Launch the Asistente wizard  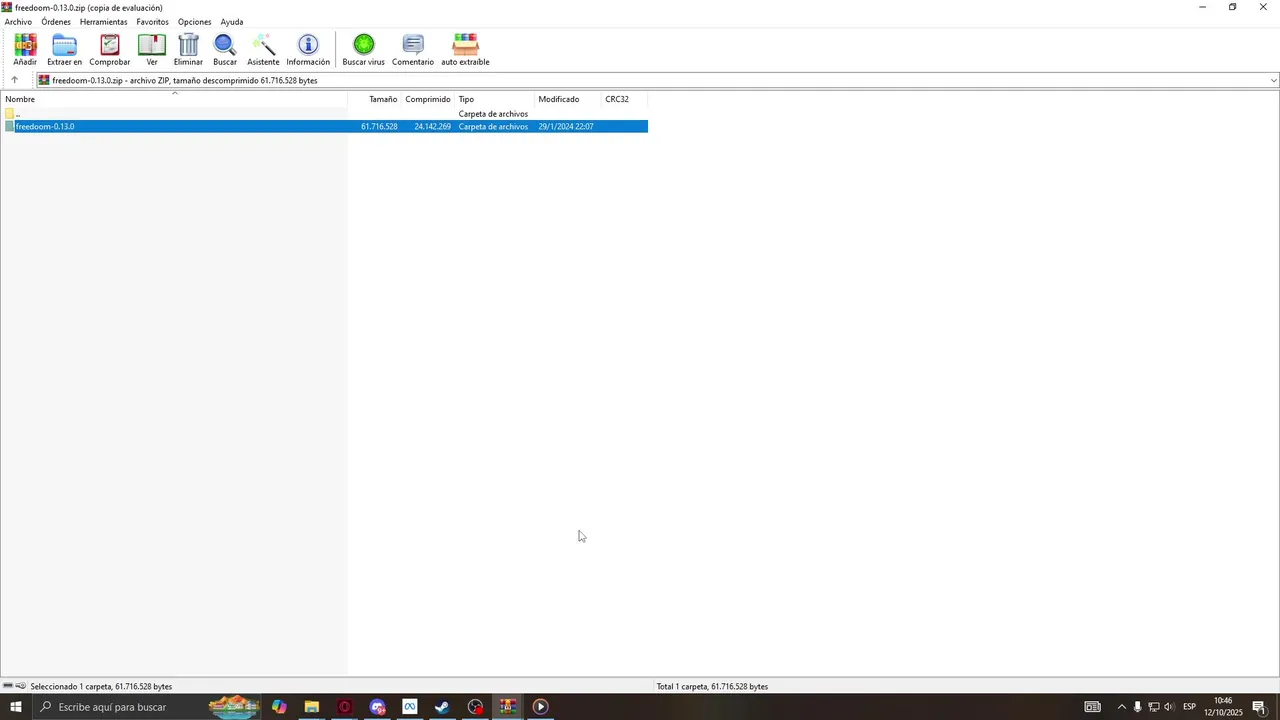263,50
